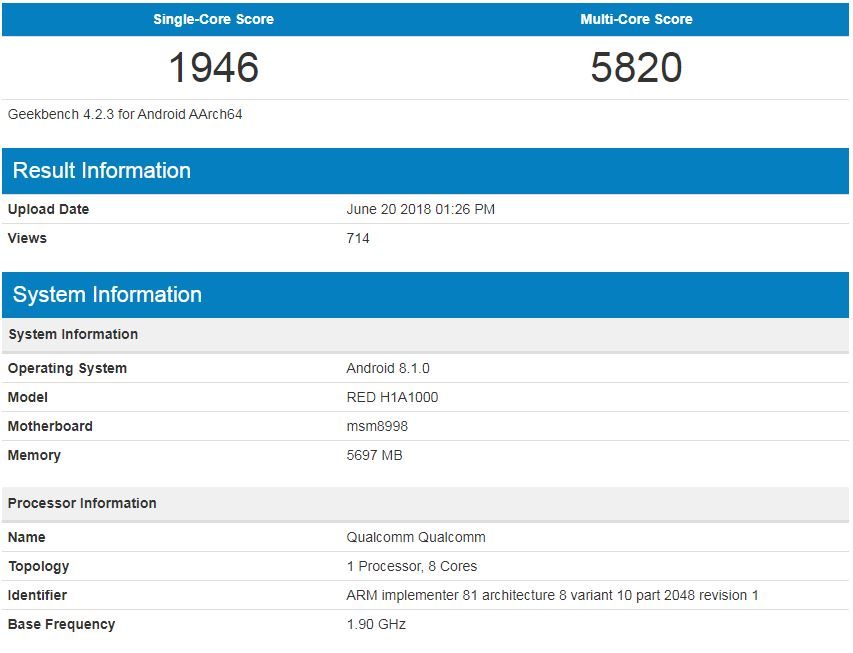Screen dimensions: 853x653
Task: Select the Motherboard label
Action: click(50, 426)
